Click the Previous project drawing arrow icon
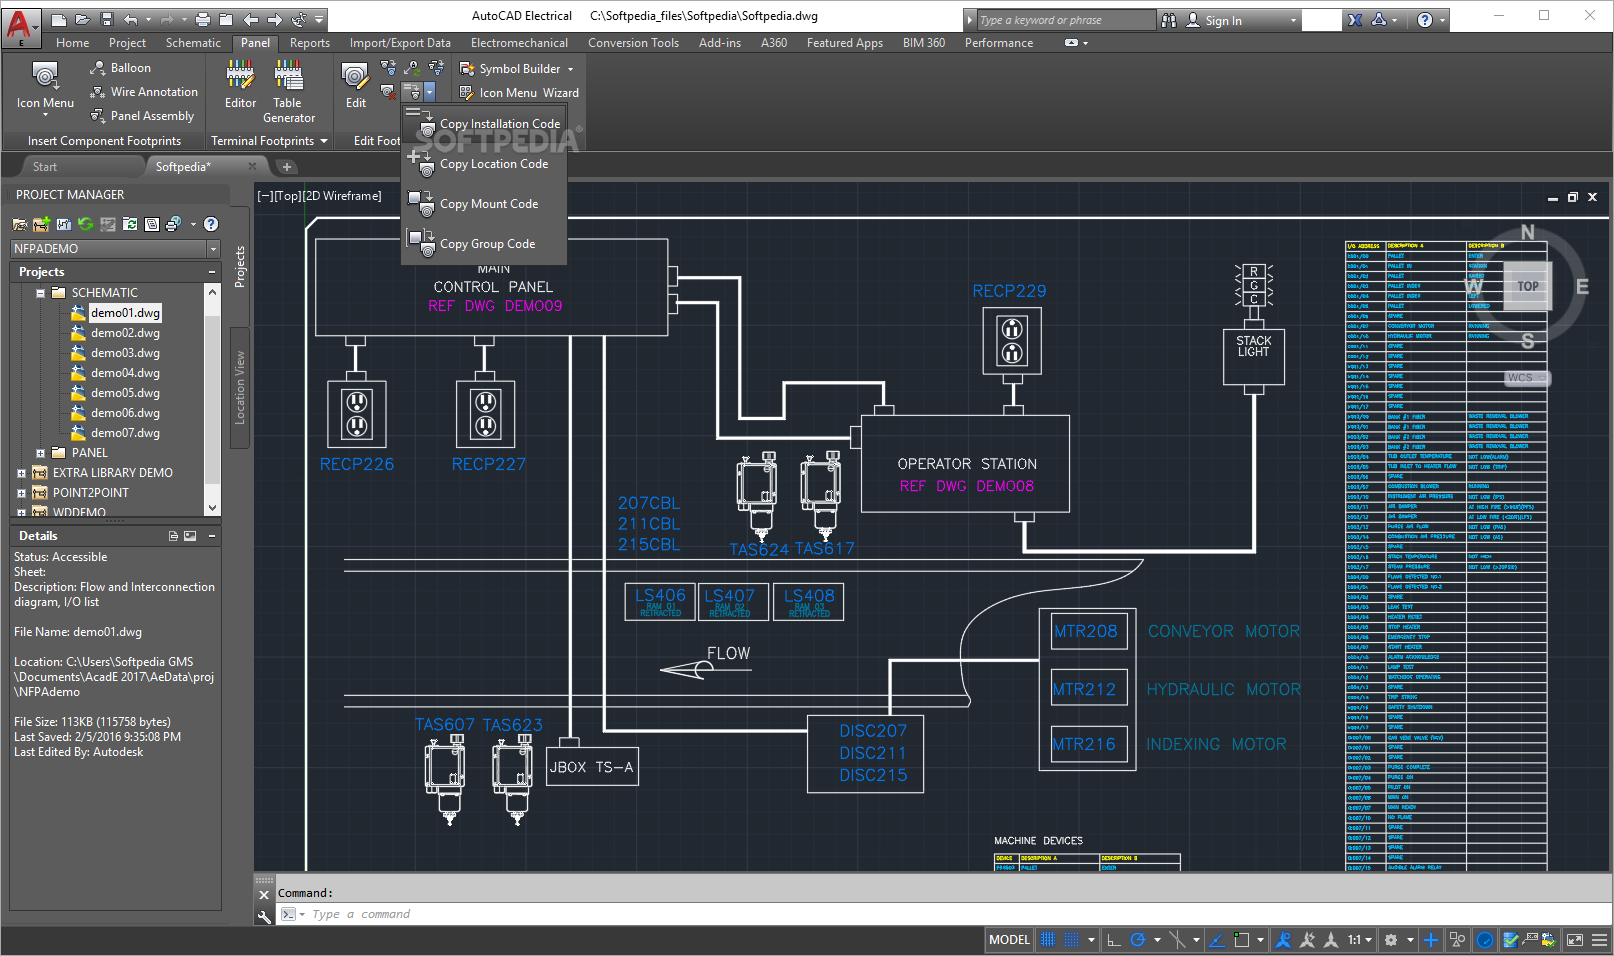1614x956 pixels. coord(250,19)
